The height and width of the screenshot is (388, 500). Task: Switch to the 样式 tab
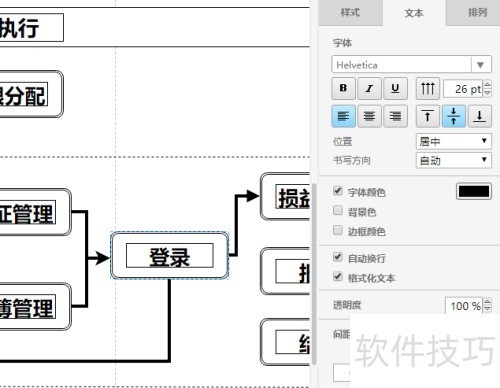[350, 13]
